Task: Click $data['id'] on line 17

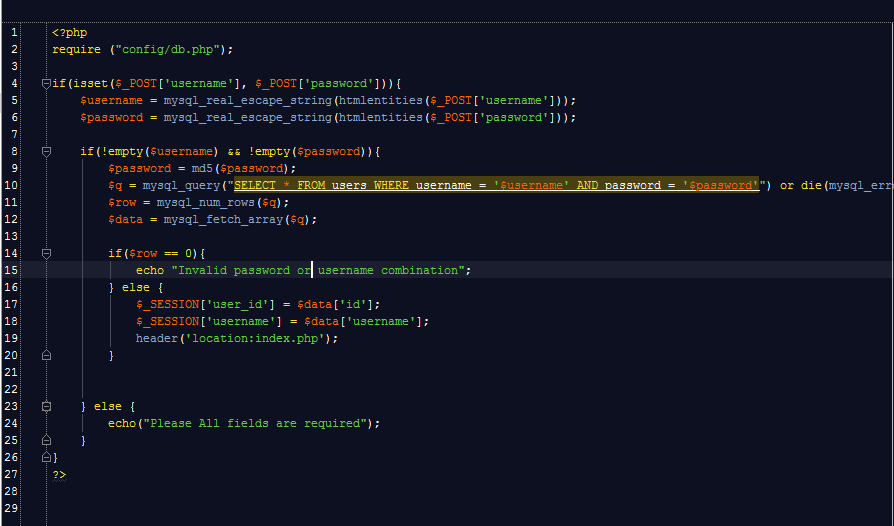Action: (x=335, y=304)
